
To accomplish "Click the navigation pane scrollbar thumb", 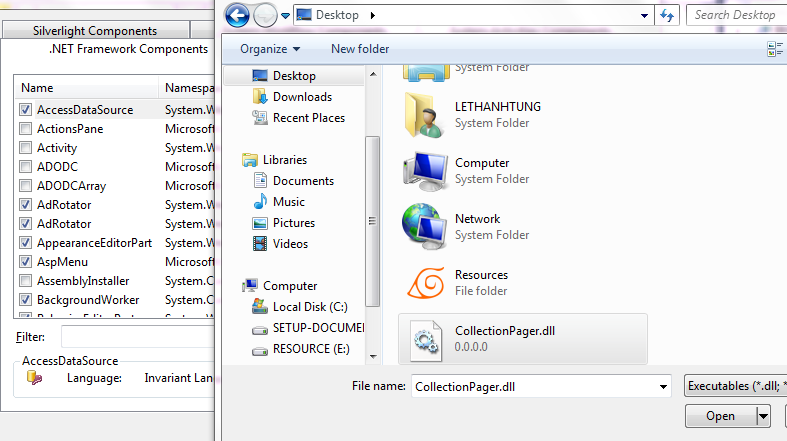I will (372, 221).
